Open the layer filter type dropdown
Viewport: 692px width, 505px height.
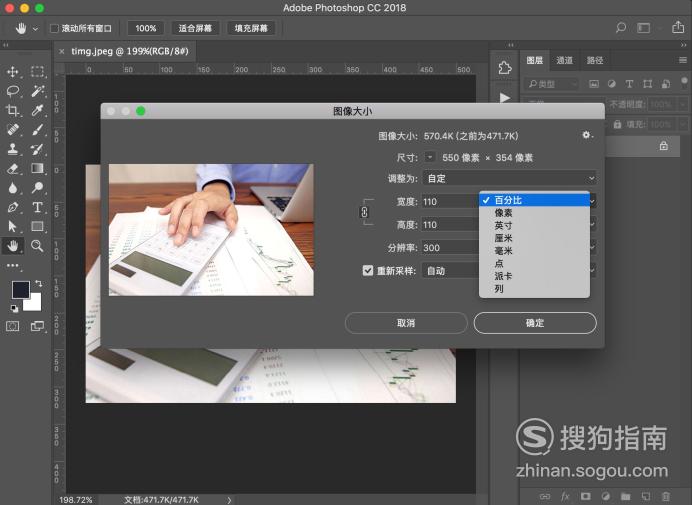pos(552,83)
